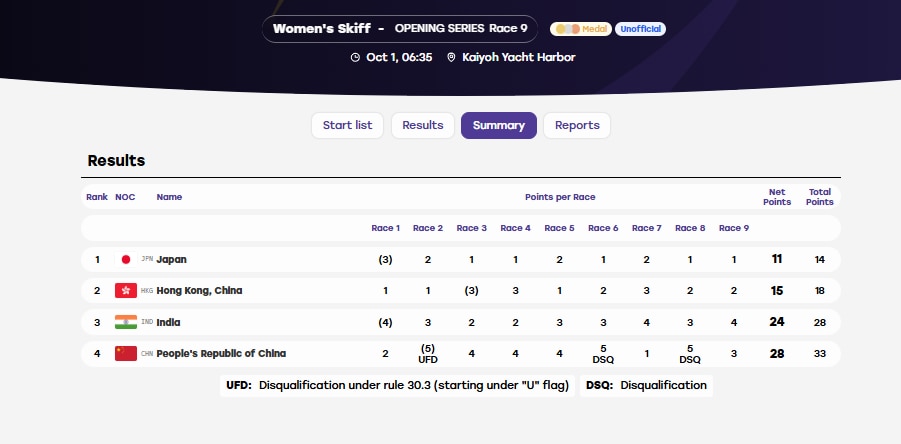
Task: Click the Oct 1, 06:35 date text
Action: coord(399,57)
